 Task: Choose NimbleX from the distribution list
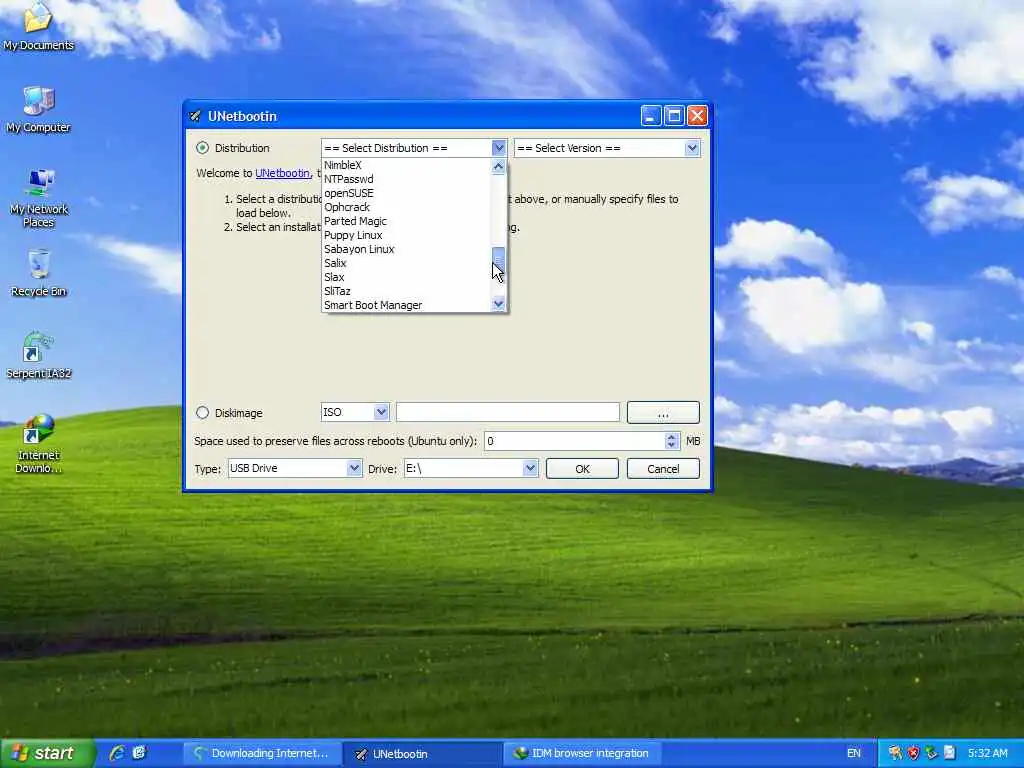[x=407, y=165]
